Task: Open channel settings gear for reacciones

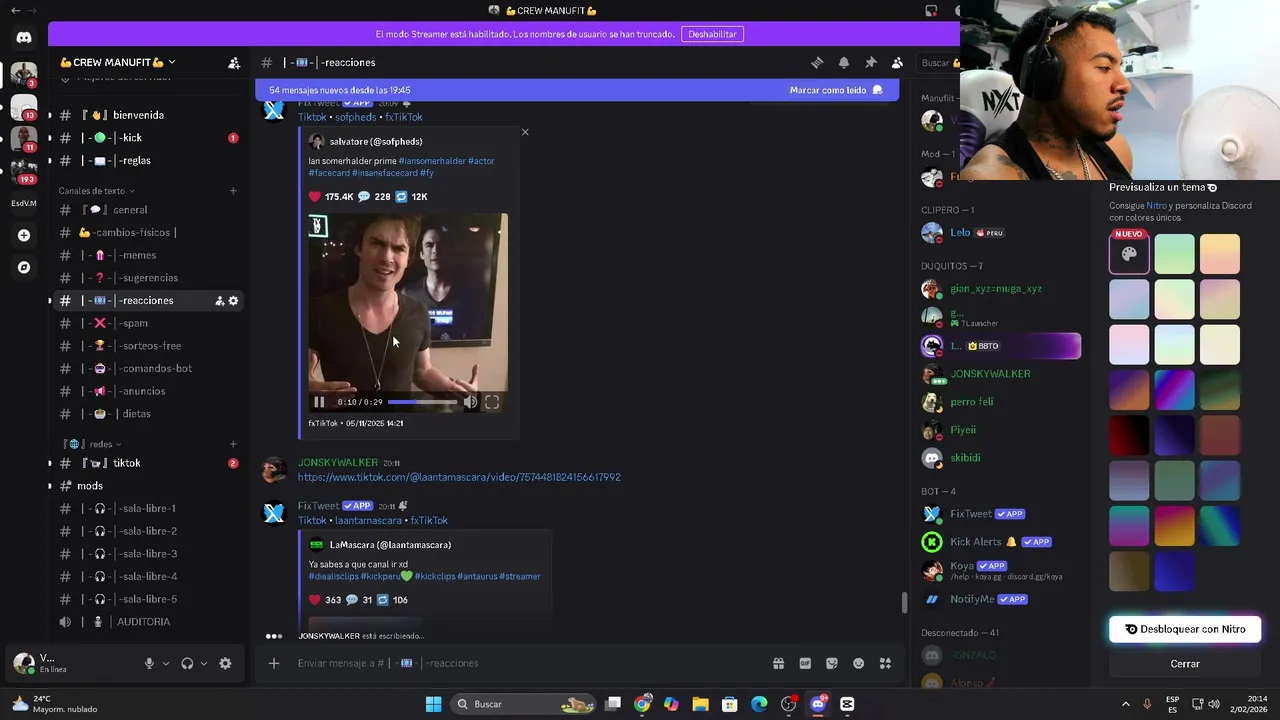Action: (x=234, y=301)
